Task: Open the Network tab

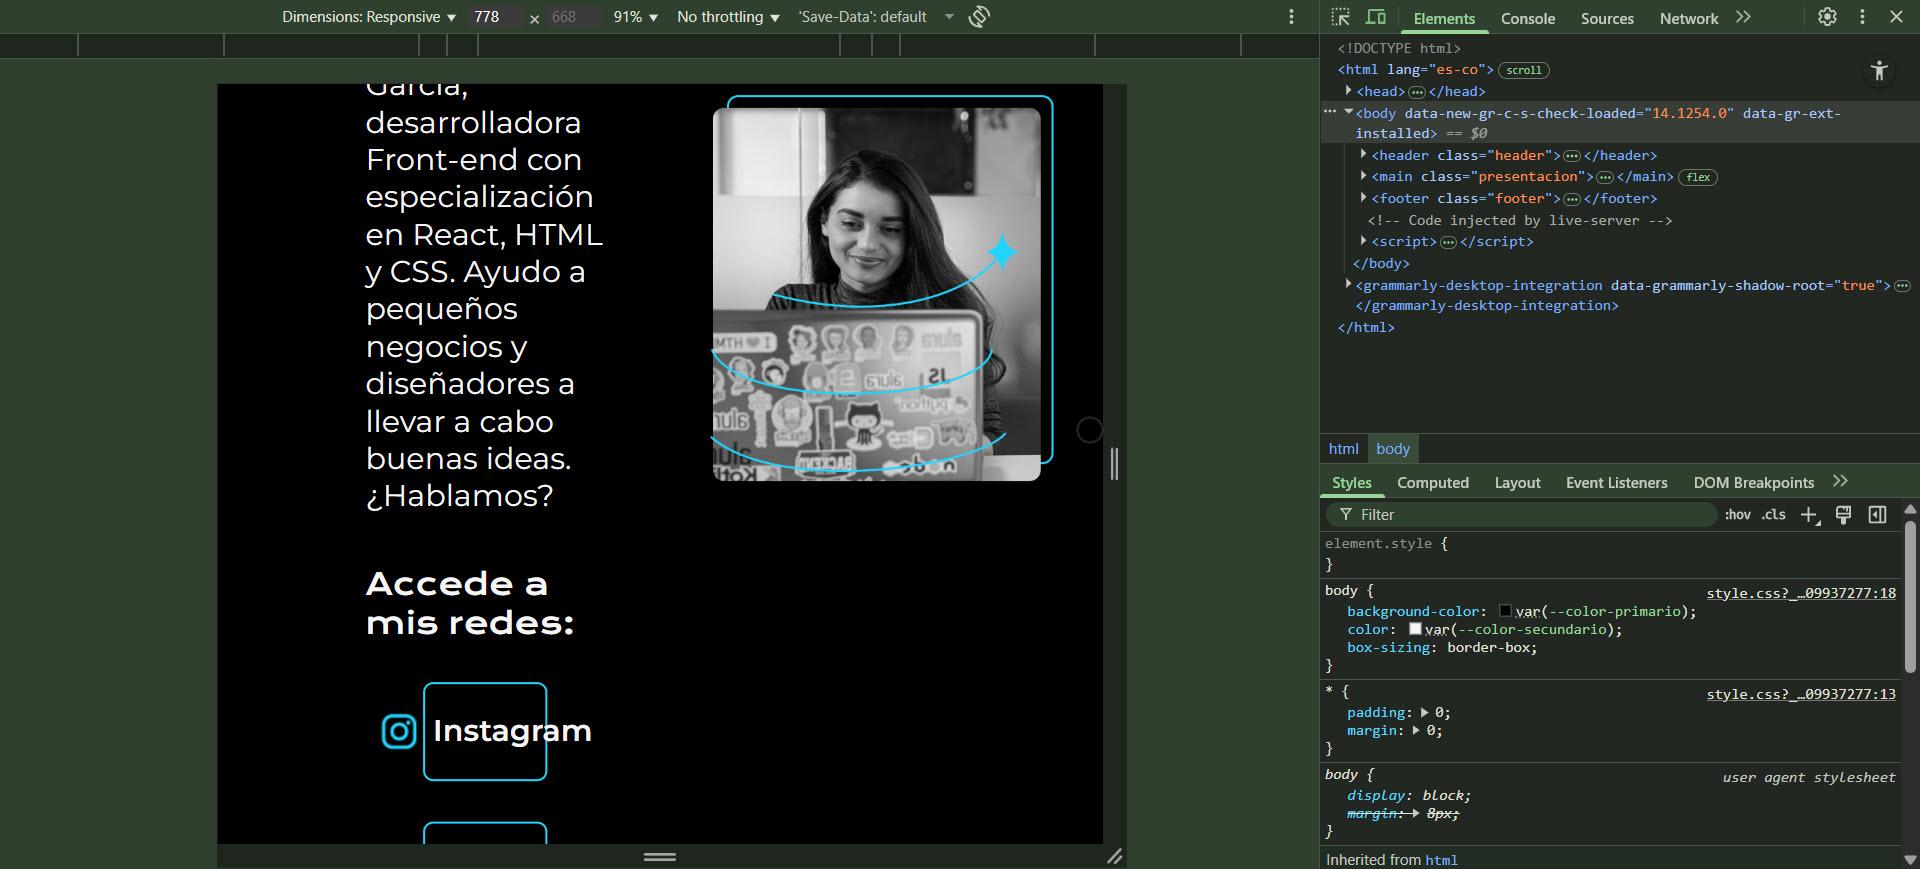Action: point(1689,18)
